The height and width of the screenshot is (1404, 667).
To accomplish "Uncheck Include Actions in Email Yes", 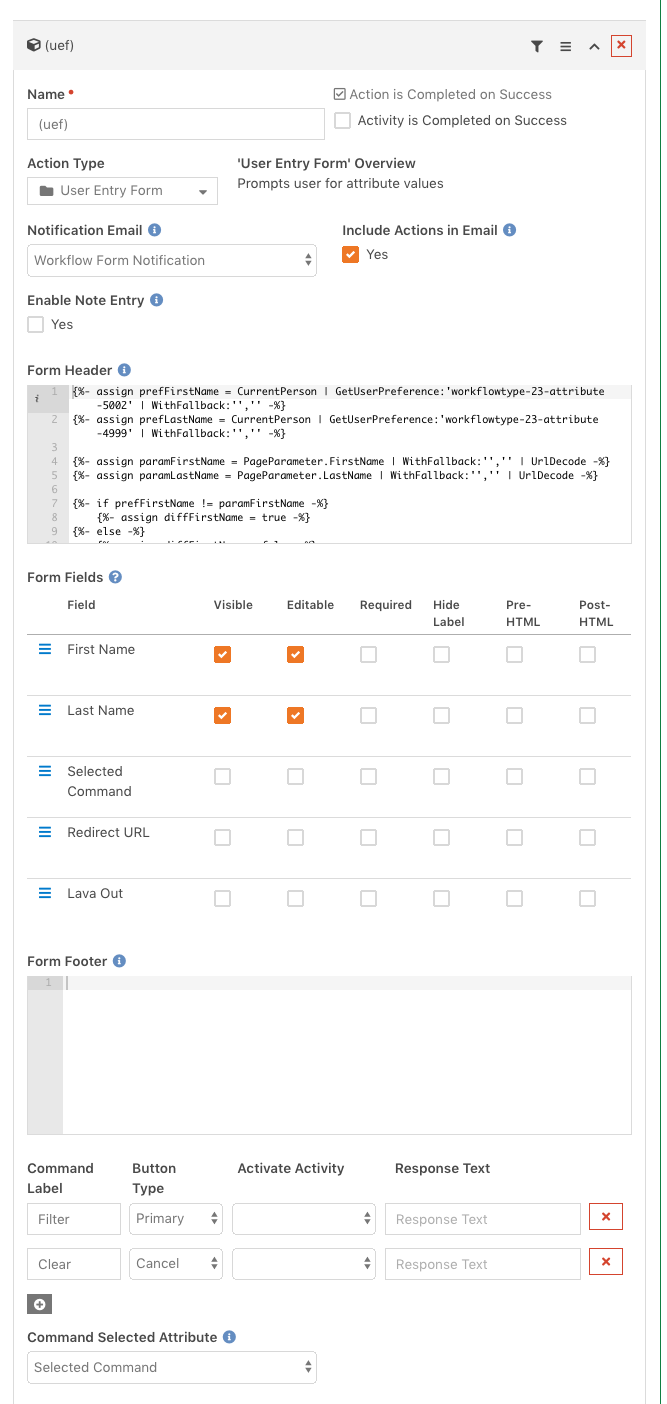I will coord(350,254).
